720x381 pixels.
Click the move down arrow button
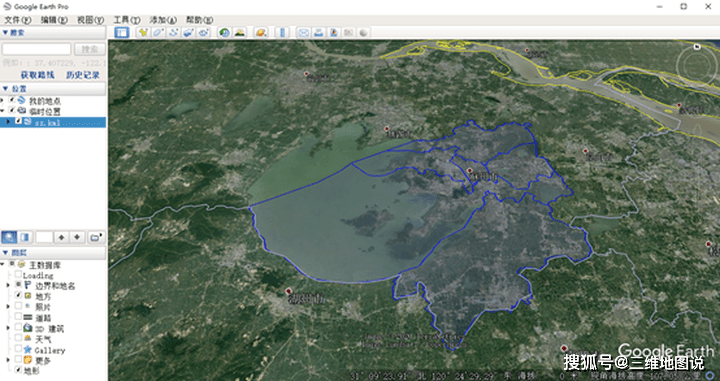click(x=77, y=237)
